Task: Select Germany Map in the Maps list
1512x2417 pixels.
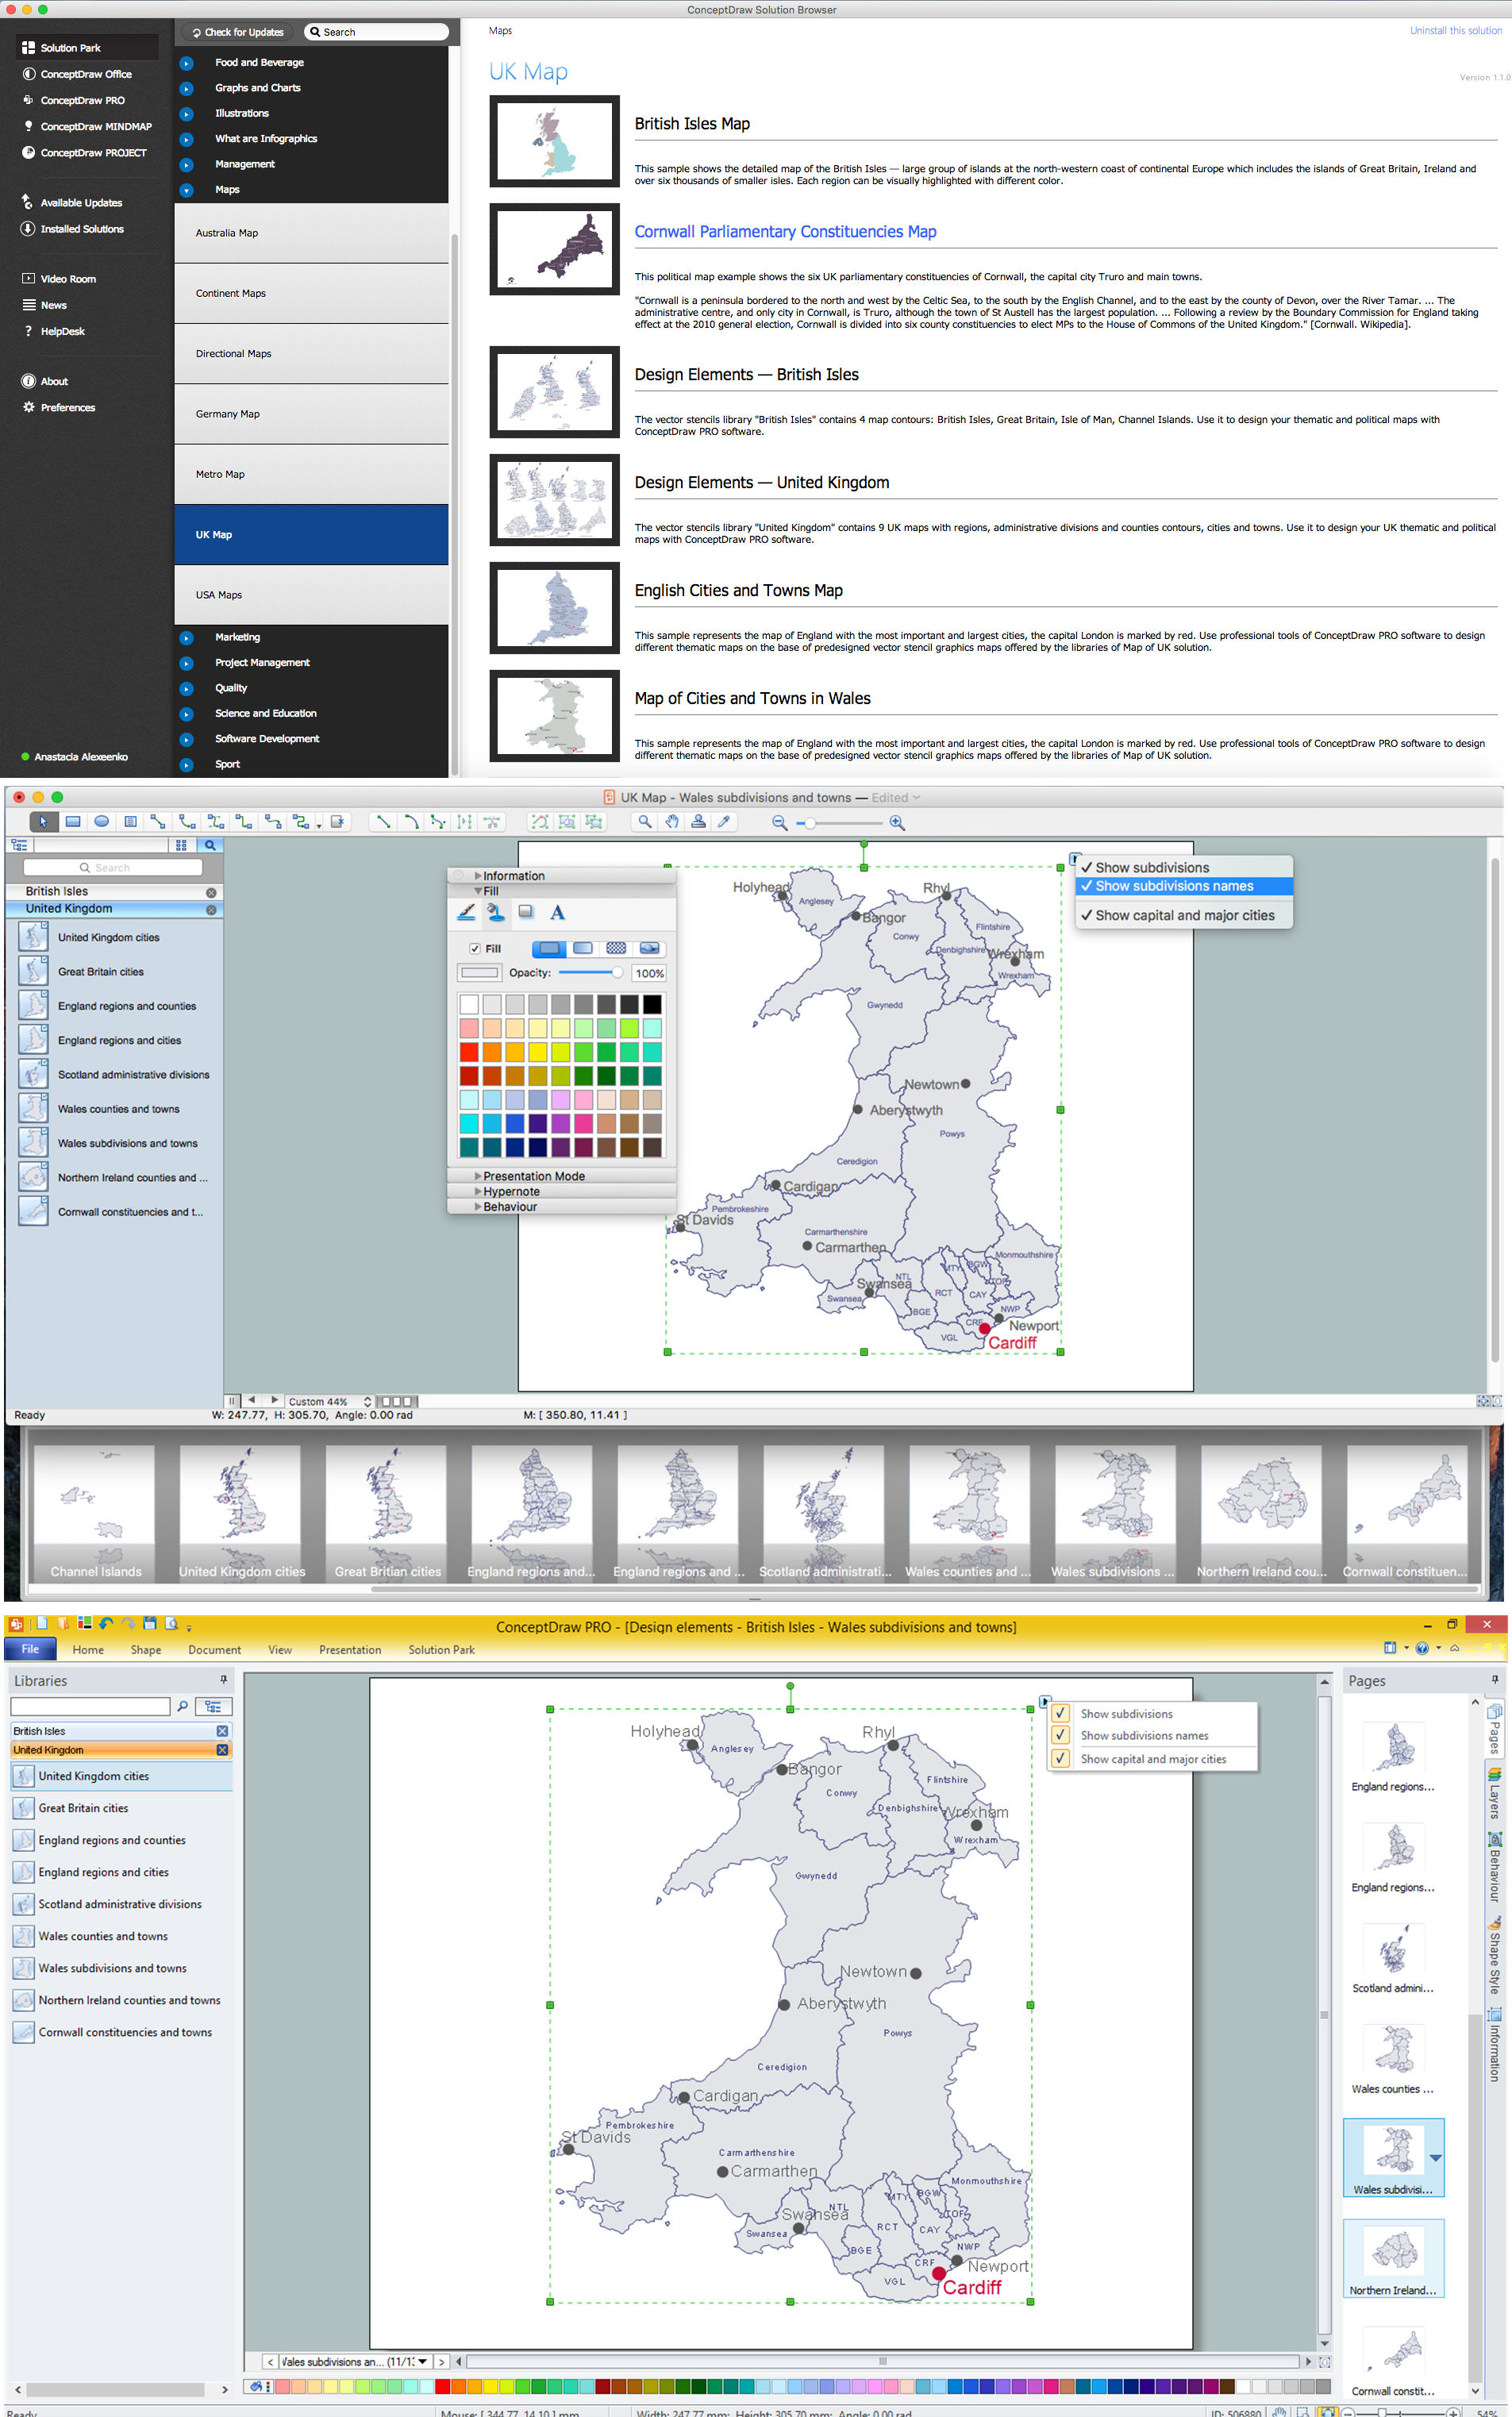Action: pos(311,414)
